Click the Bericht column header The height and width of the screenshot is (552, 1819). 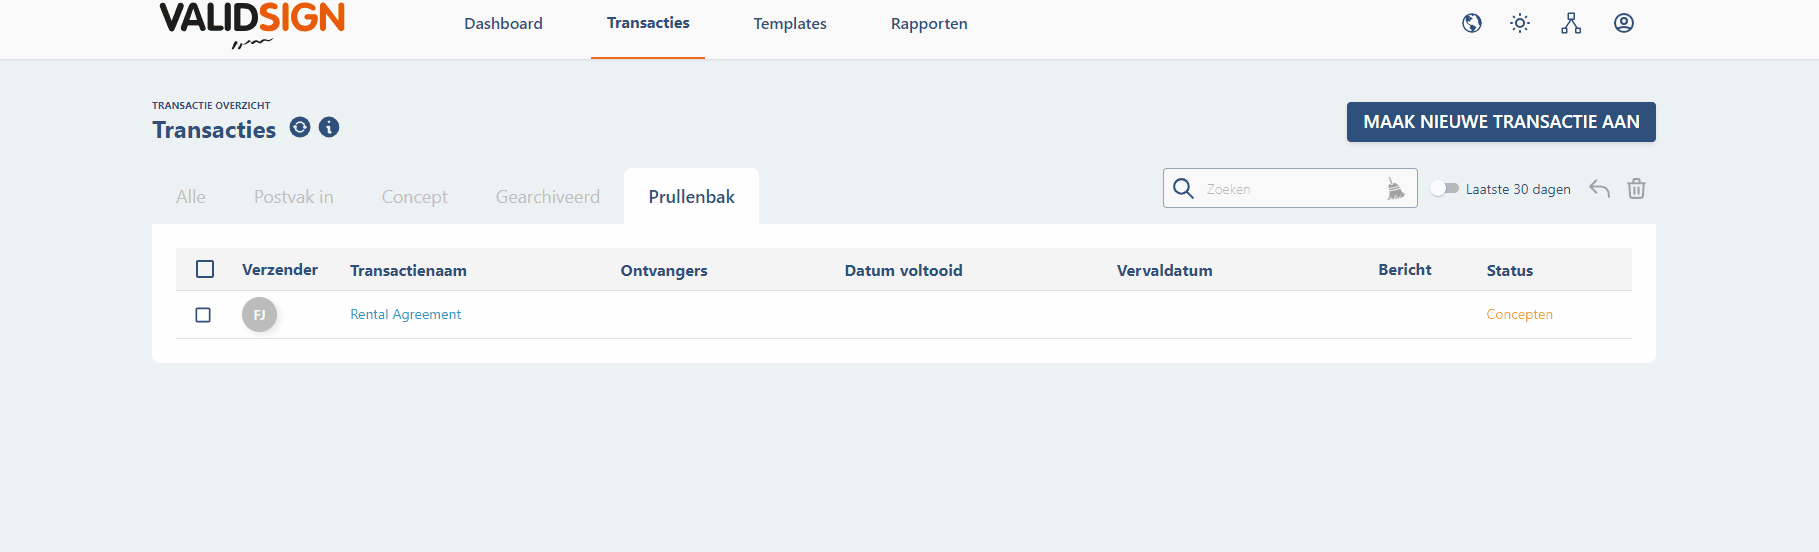[1405, 270]
